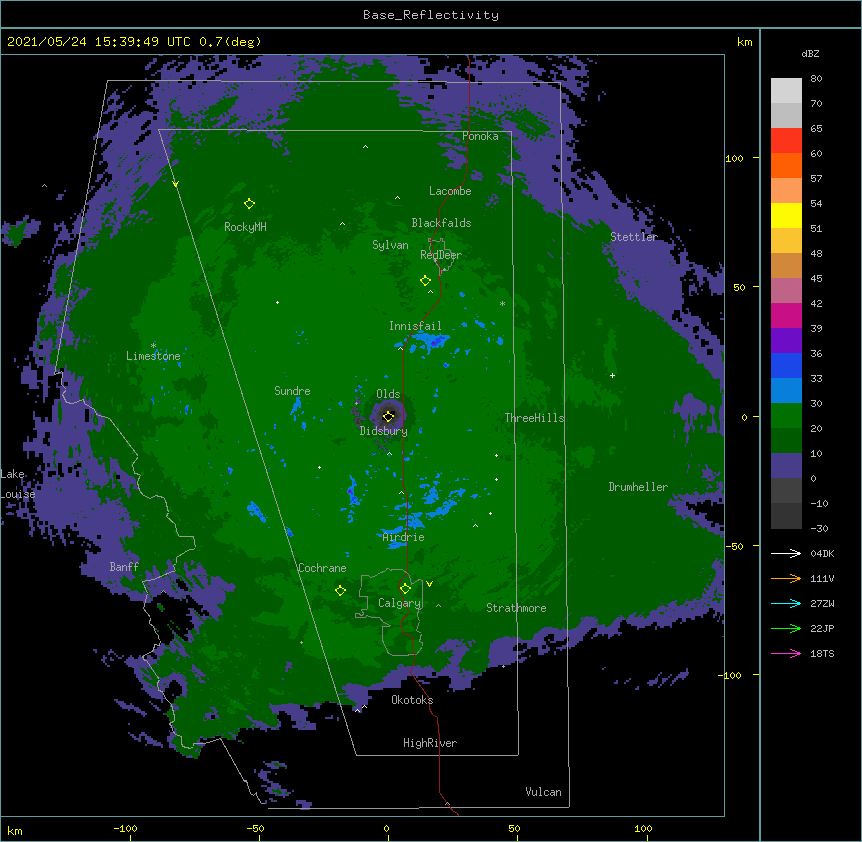Image resolution: width=862 pixels, height=842 pixels.
Task: Pick the bright yellow swatch below 54 dBZ
Action: [786, 215]
